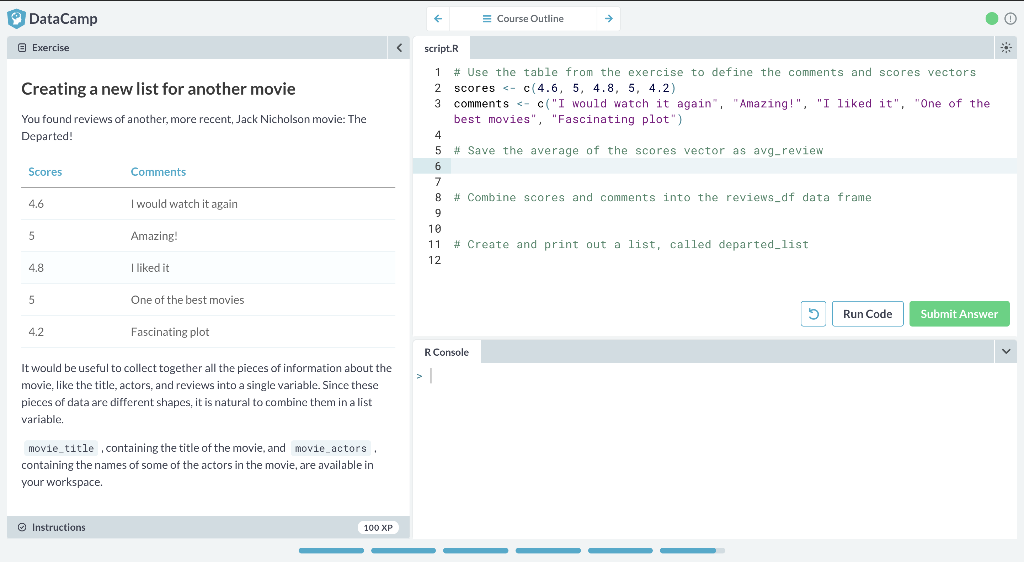
Task: Click the 4.2 score cell
Action: point(36,332)
